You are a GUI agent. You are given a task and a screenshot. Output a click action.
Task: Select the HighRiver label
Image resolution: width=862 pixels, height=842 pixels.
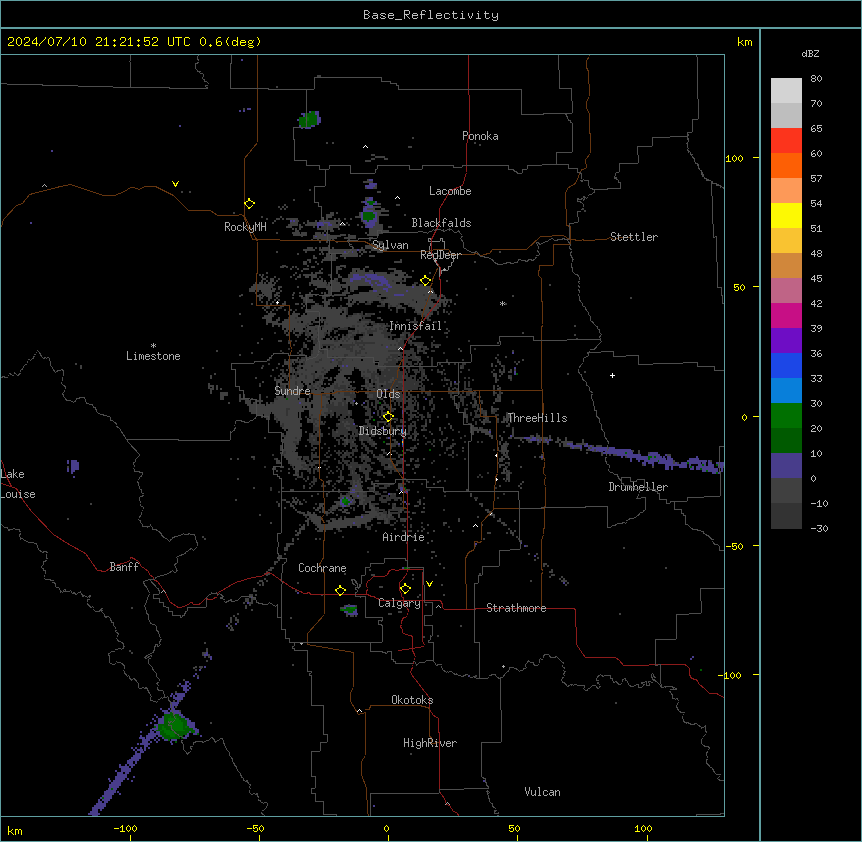point(430,743)
